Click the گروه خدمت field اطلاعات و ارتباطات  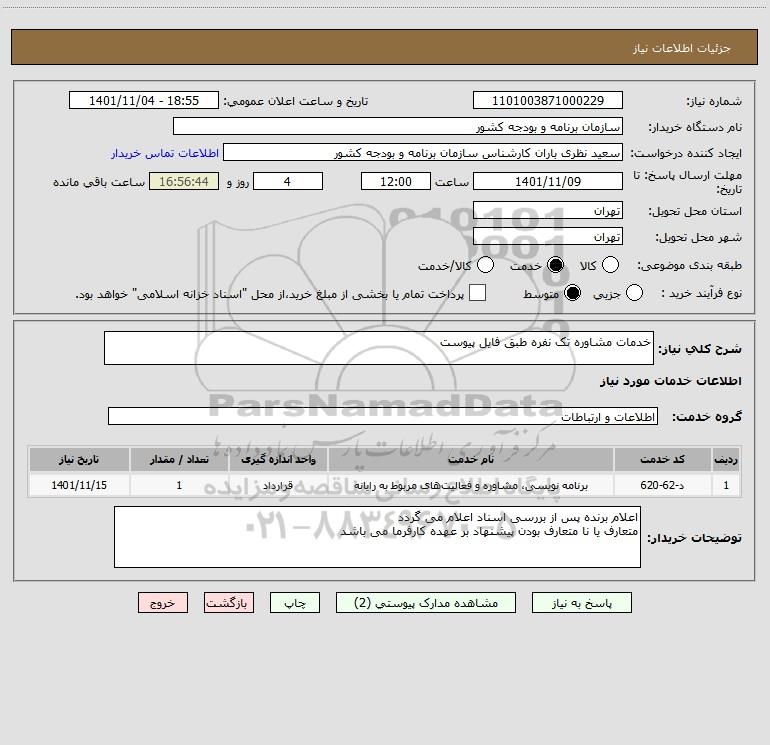coord(383,416)
